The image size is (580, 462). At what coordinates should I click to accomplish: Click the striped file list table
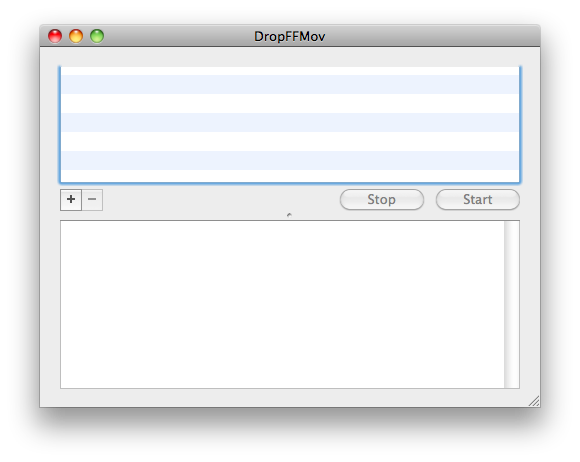[290, 125]
